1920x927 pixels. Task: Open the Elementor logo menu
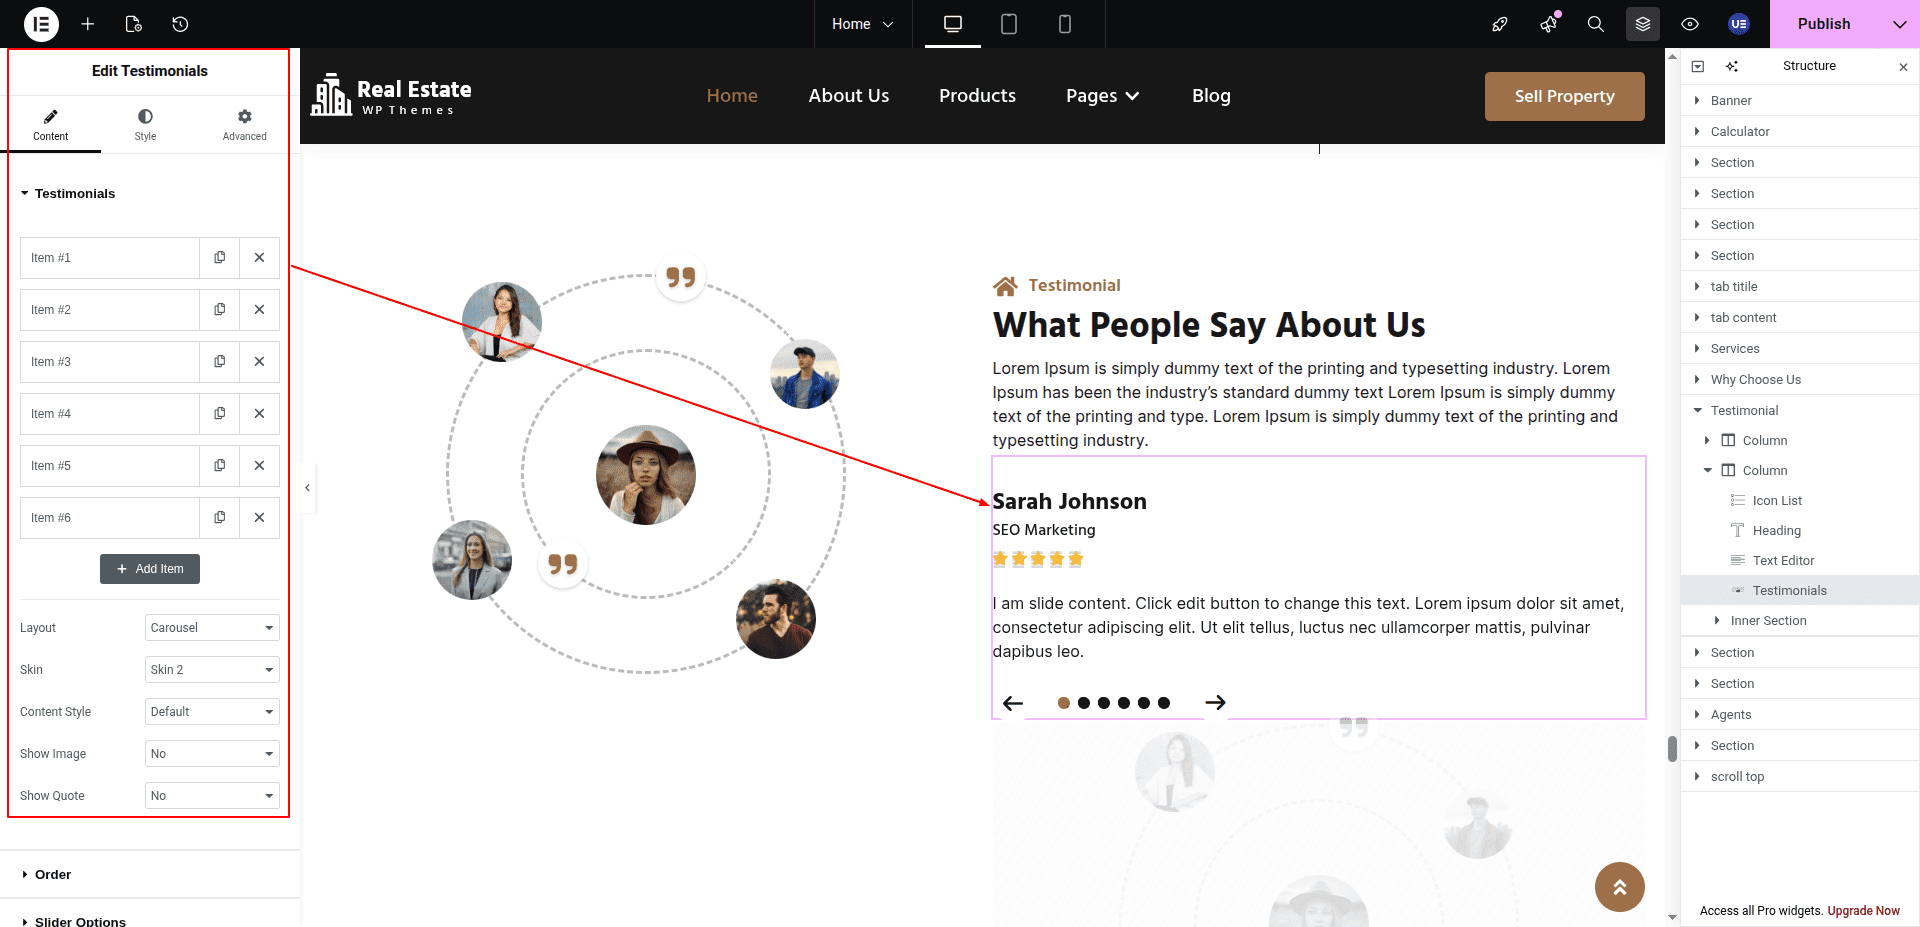(41, 24)
